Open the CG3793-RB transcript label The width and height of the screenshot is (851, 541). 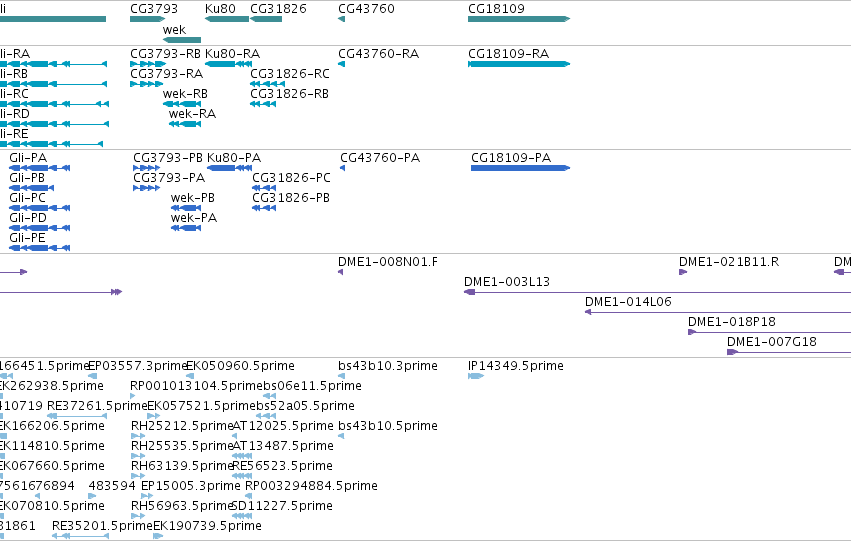[x=166, y=54]
